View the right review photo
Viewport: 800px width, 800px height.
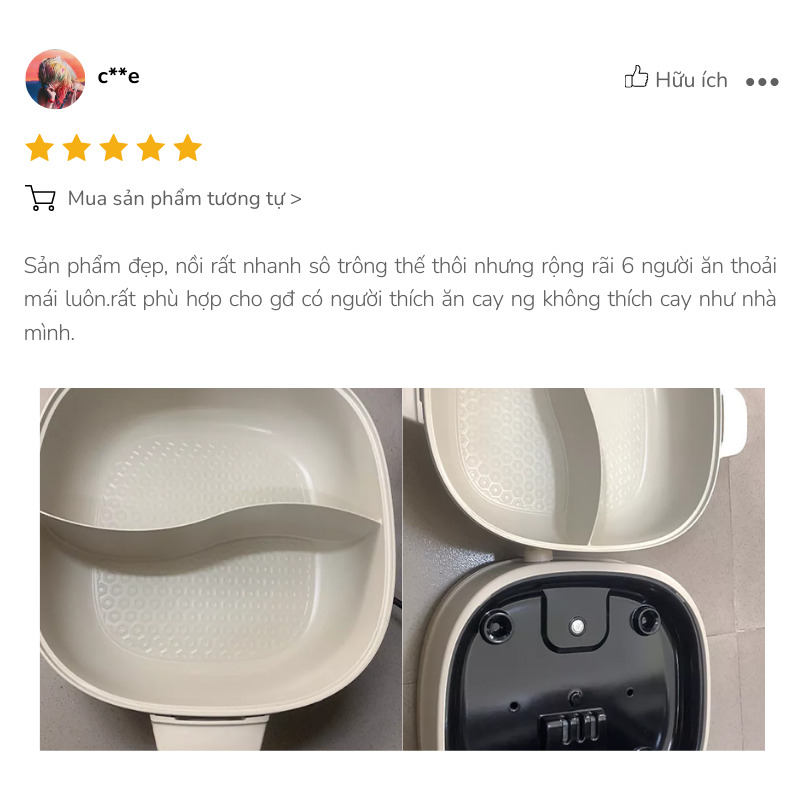coord(584,569)
